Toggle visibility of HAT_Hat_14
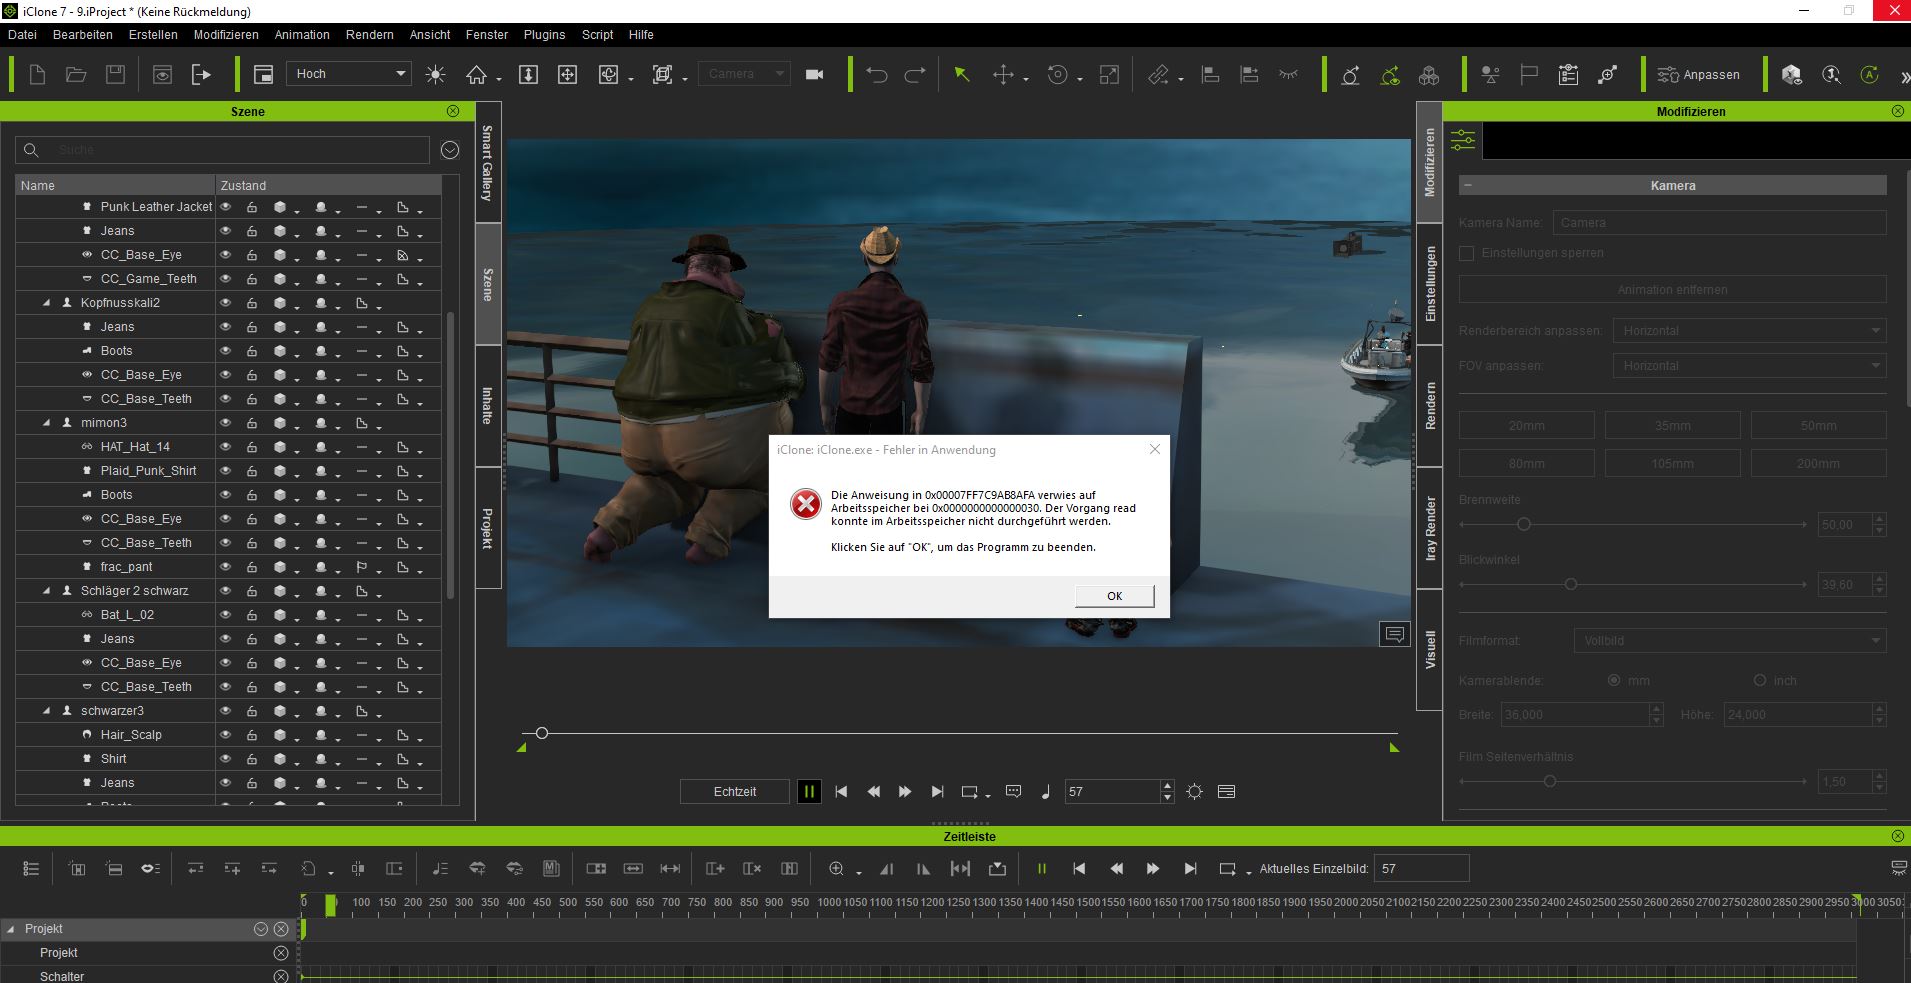Image resolution: width=1911 pixels, height=983 pixels. 226,446
